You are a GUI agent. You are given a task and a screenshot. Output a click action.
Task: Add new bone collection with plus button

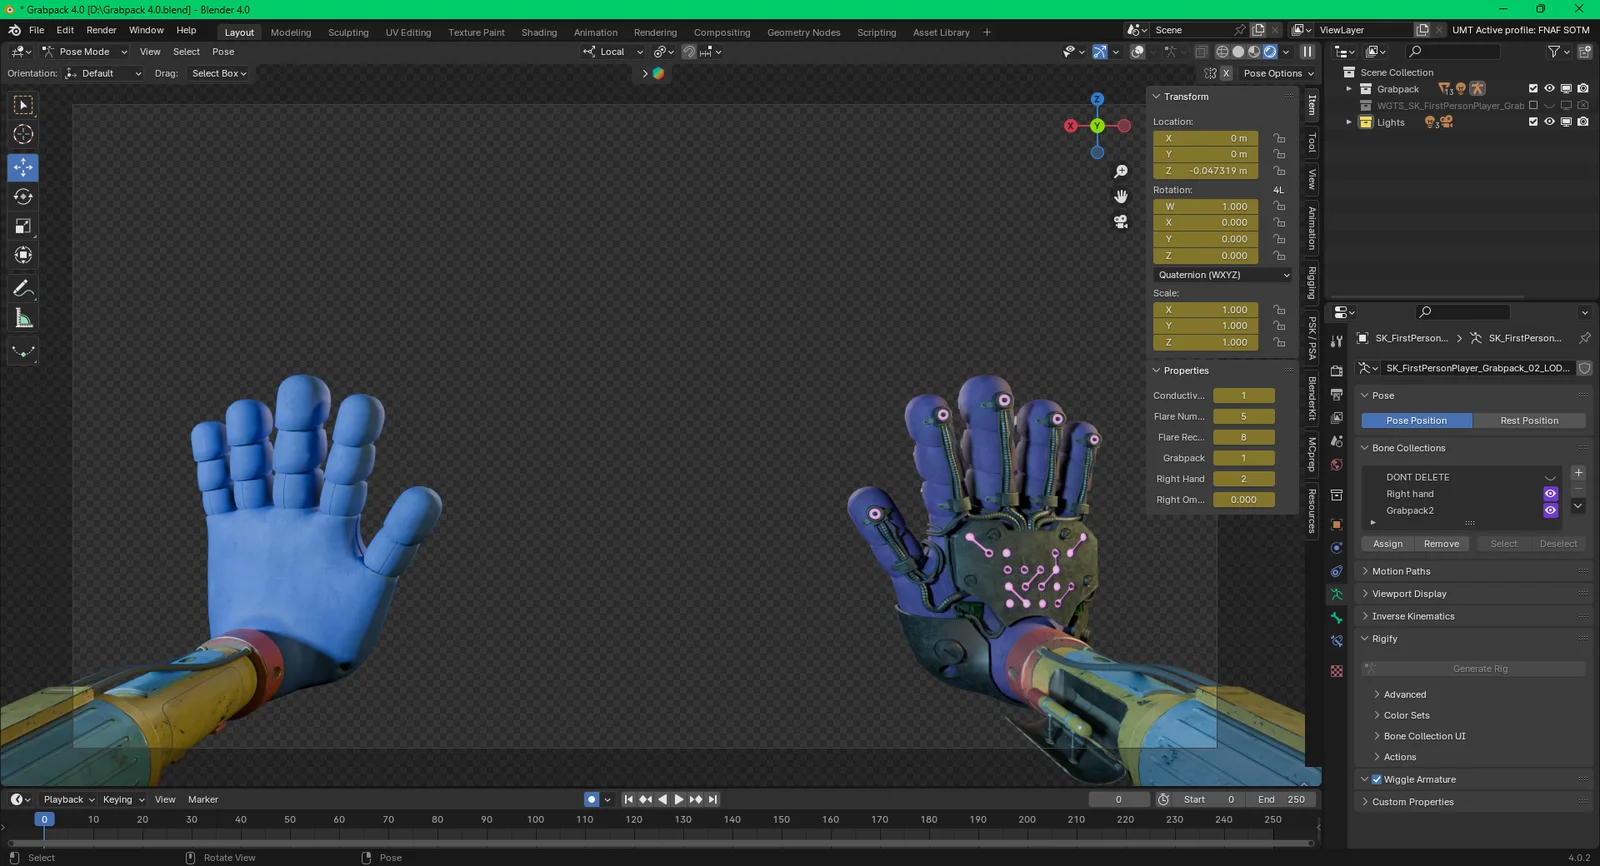pos(1578,473)
